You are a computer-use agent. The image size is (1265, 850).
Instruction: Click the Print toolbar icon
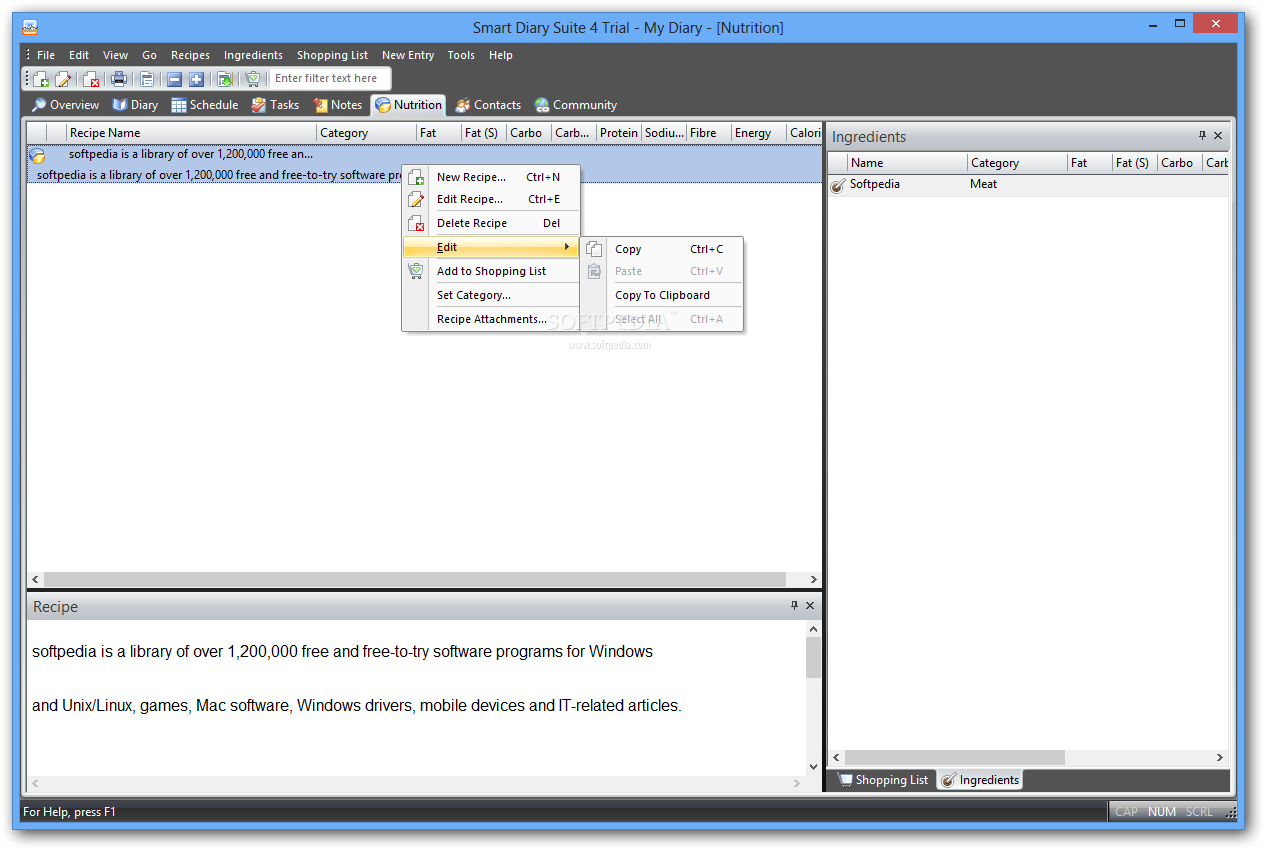click(119, 79)
